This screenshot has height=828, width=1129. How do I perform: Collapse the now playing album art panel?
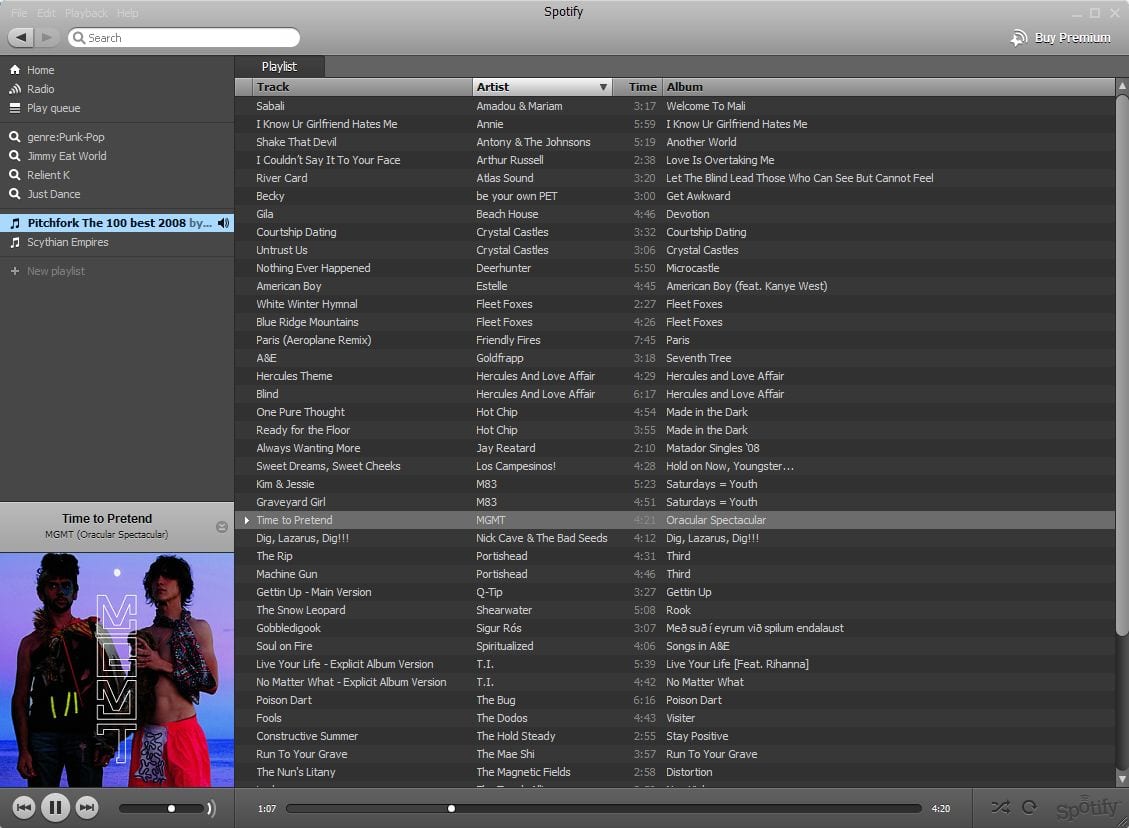click(x=222, y=527)
